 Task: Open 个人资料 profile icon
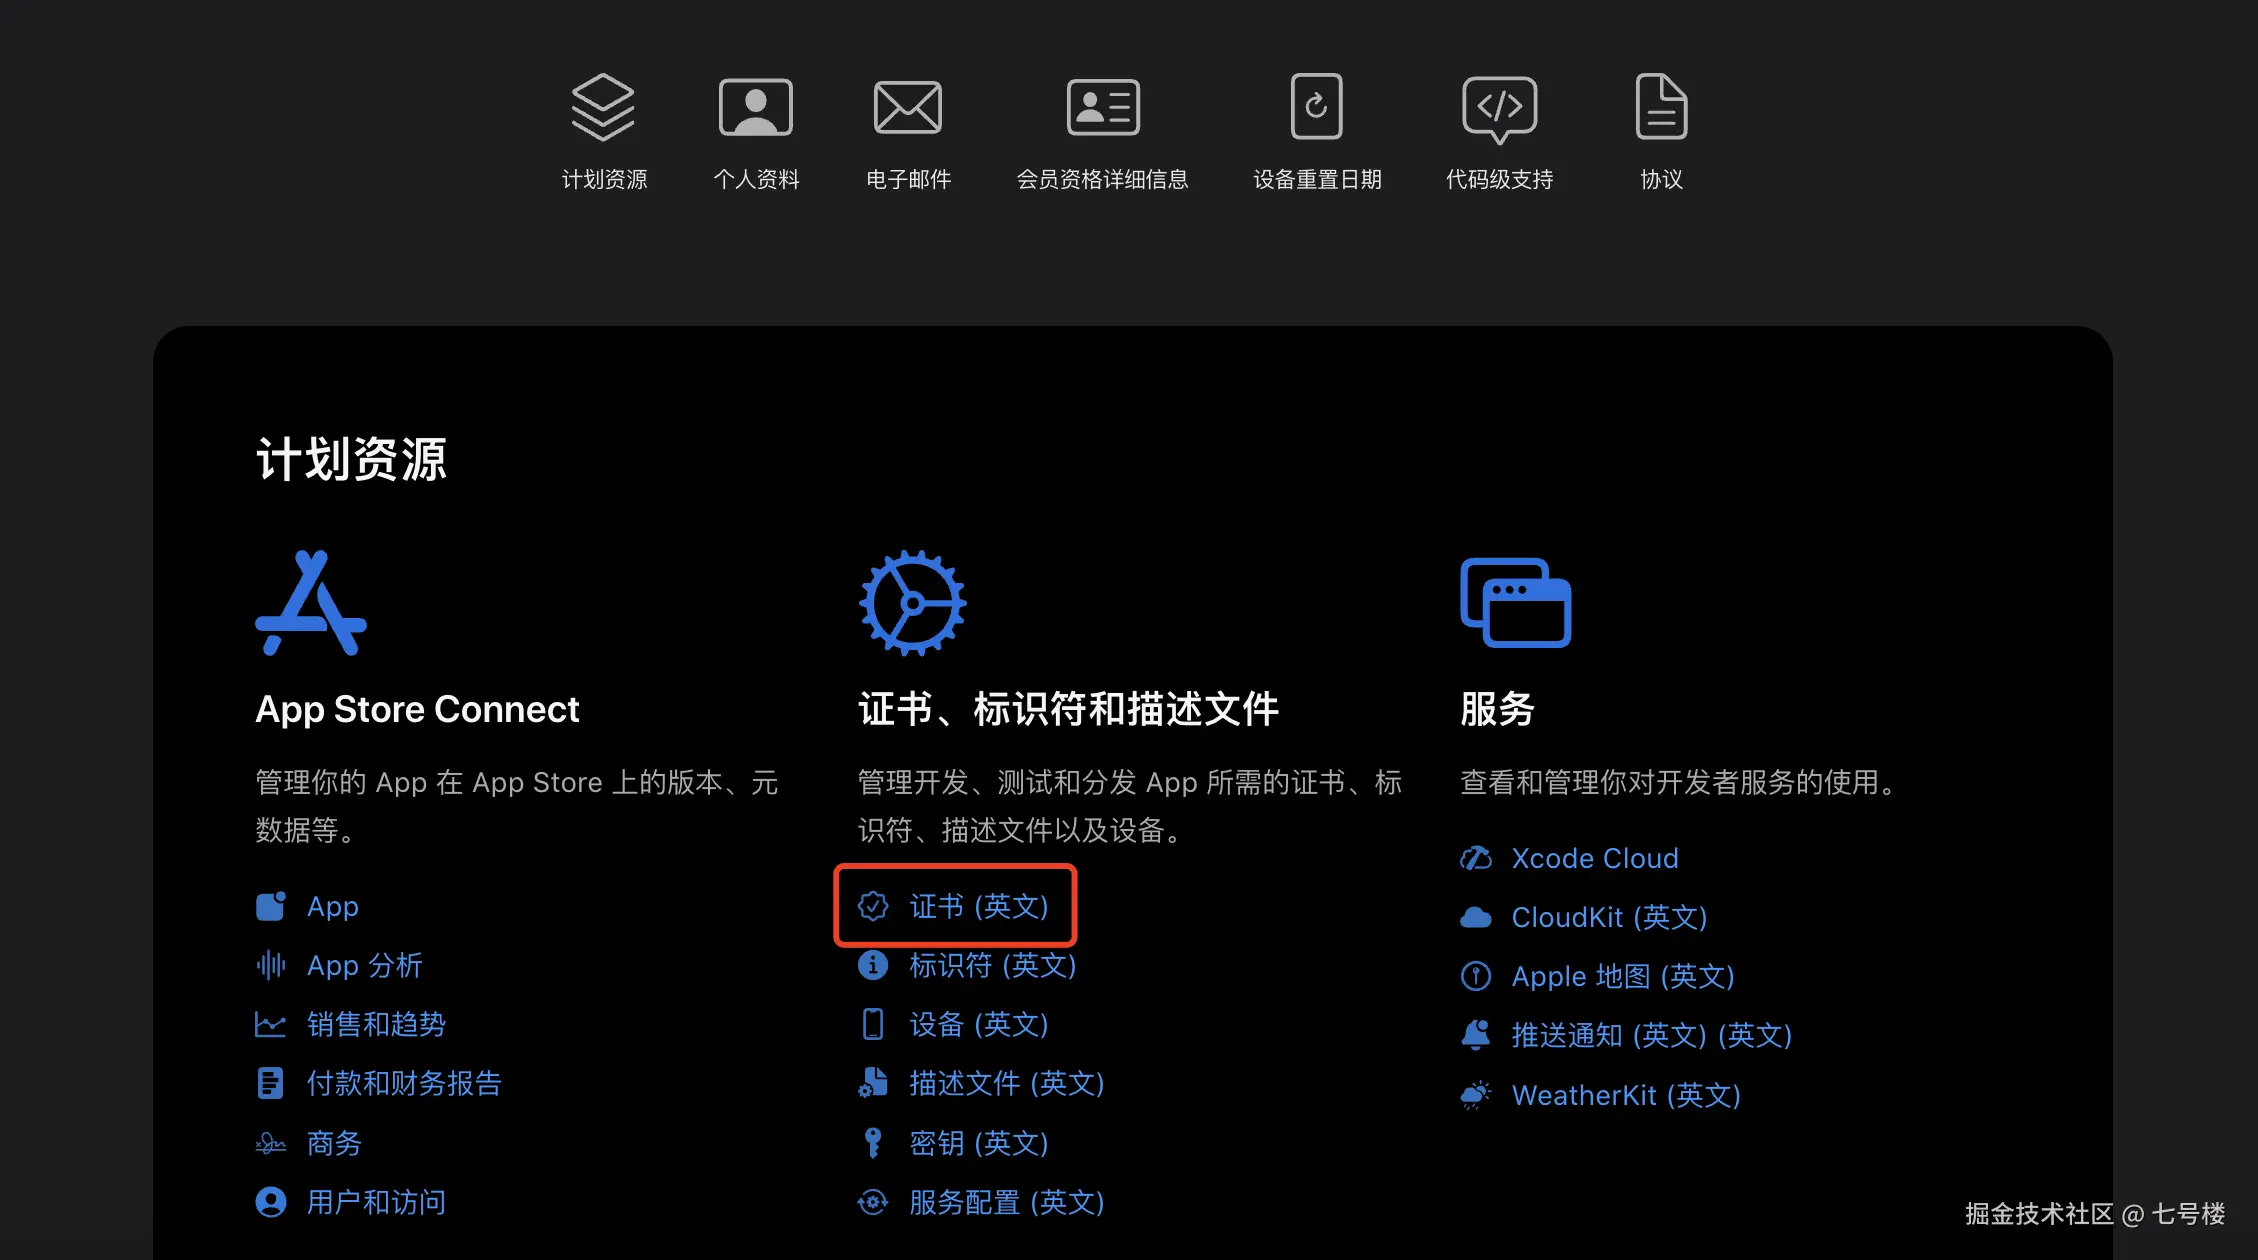point(755,107)
